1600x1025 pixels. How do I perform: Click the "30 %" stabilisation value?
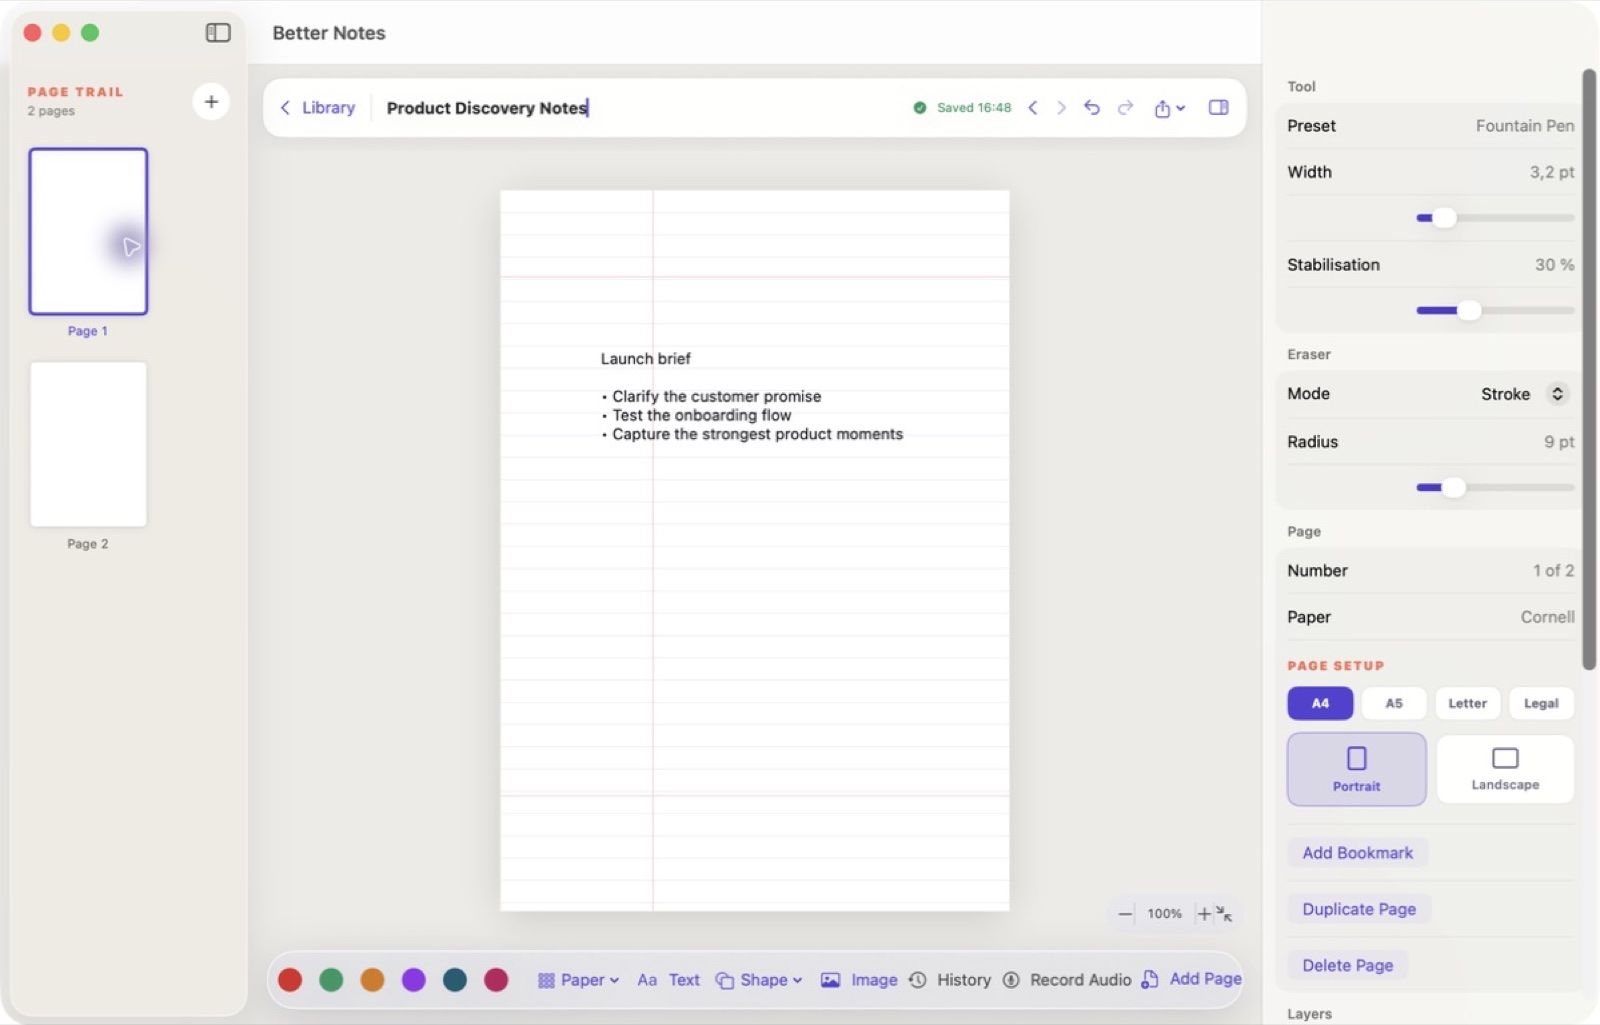[x=1555, y=265]
